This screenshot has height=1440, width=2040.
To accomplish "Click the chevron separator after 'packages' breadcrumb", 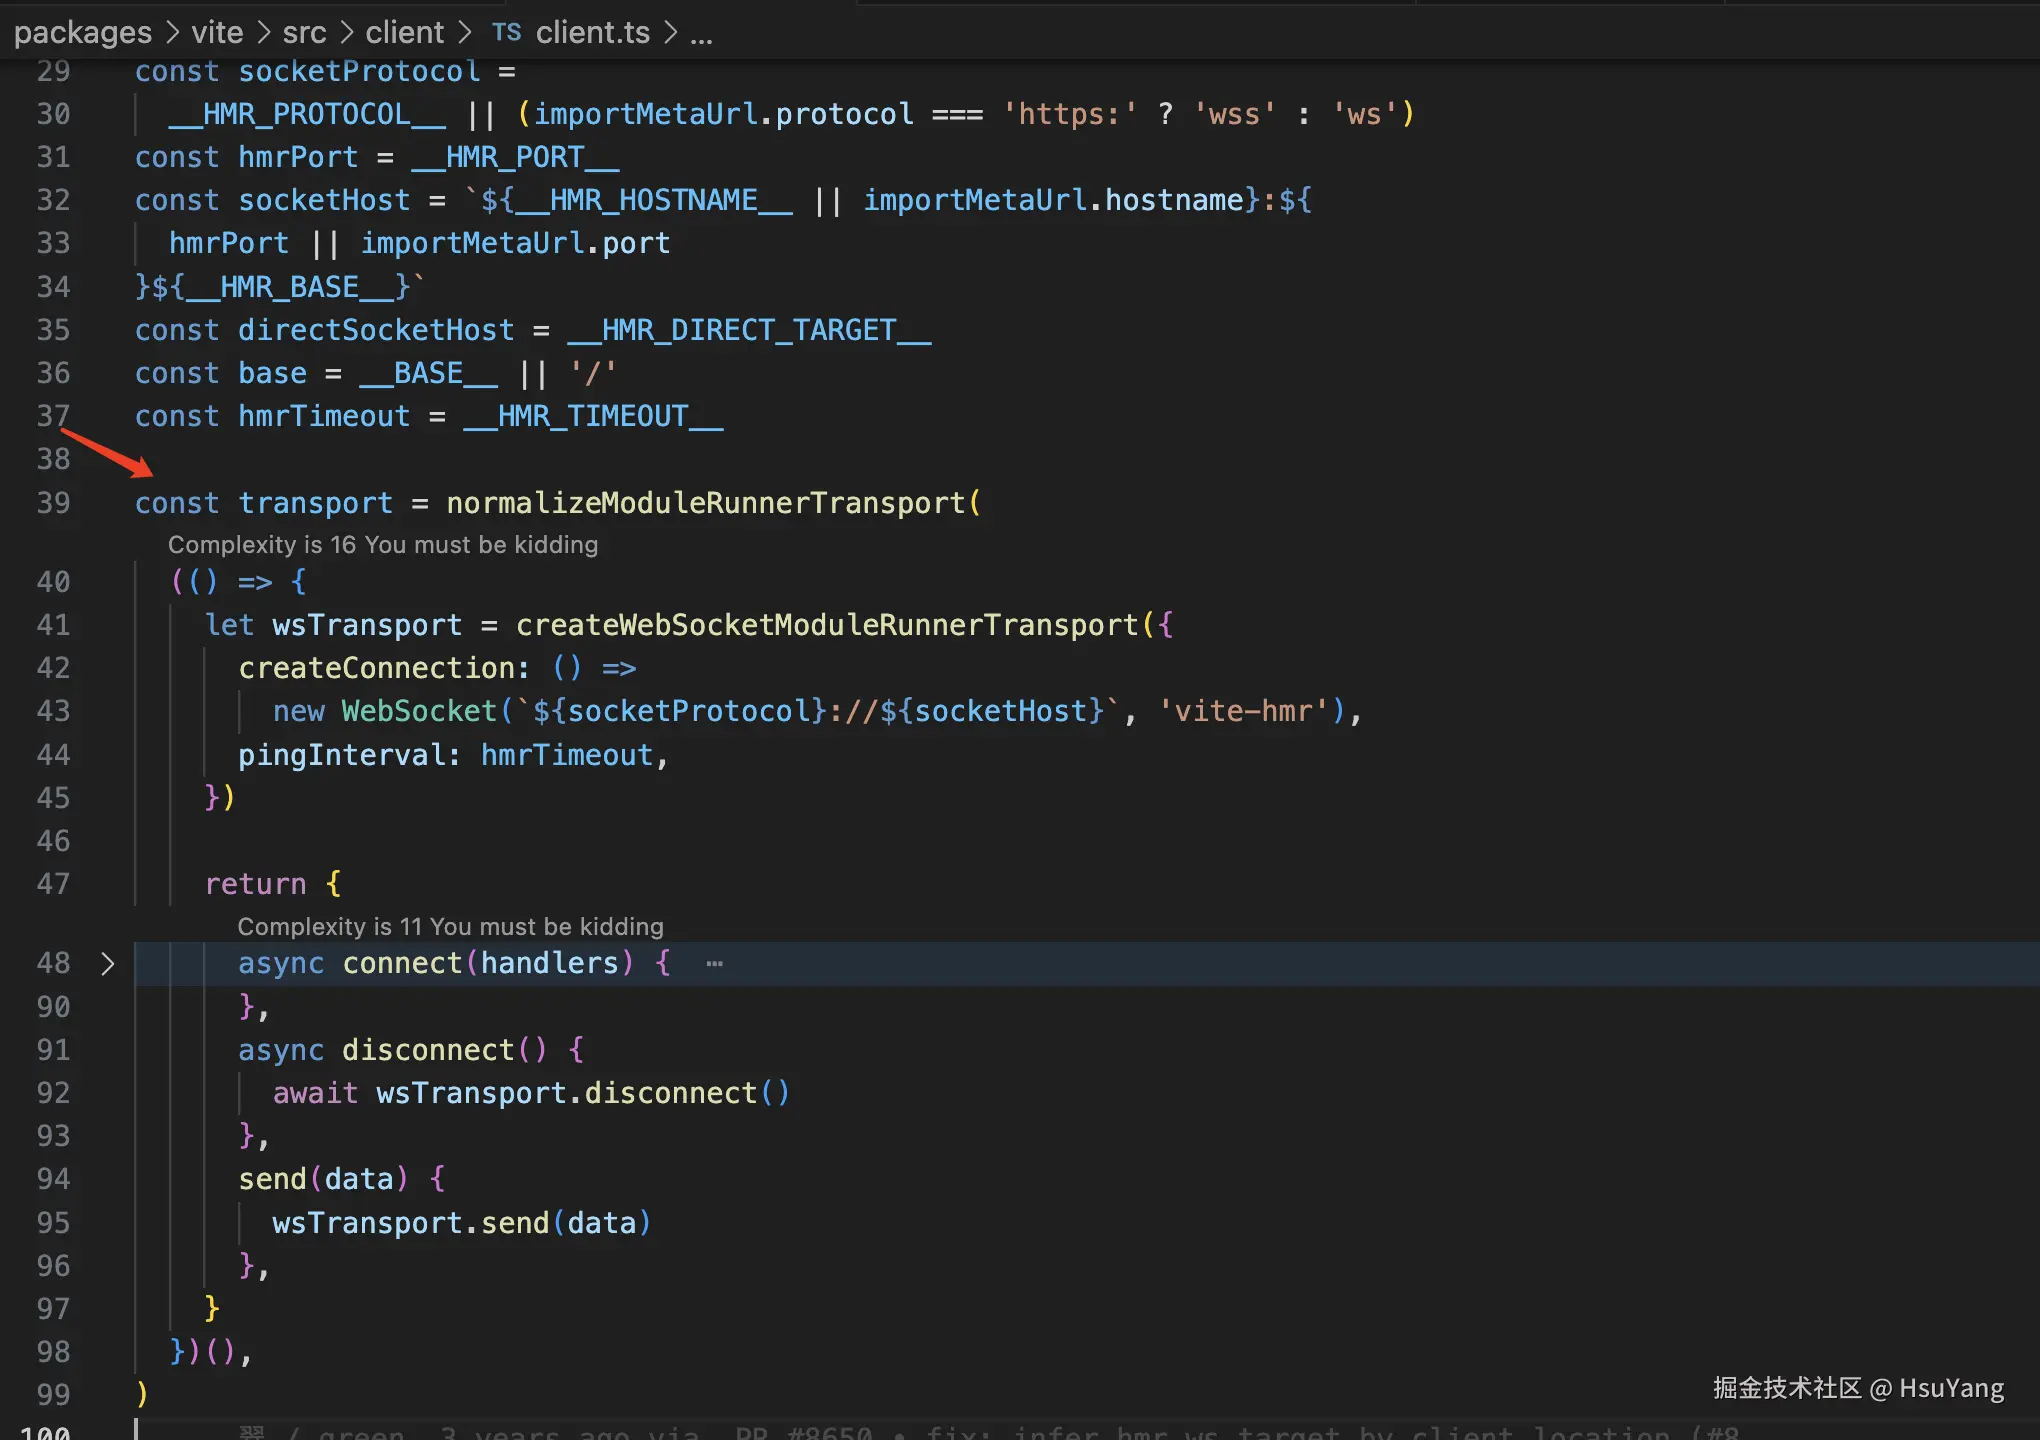I will [x=172, y=33].
